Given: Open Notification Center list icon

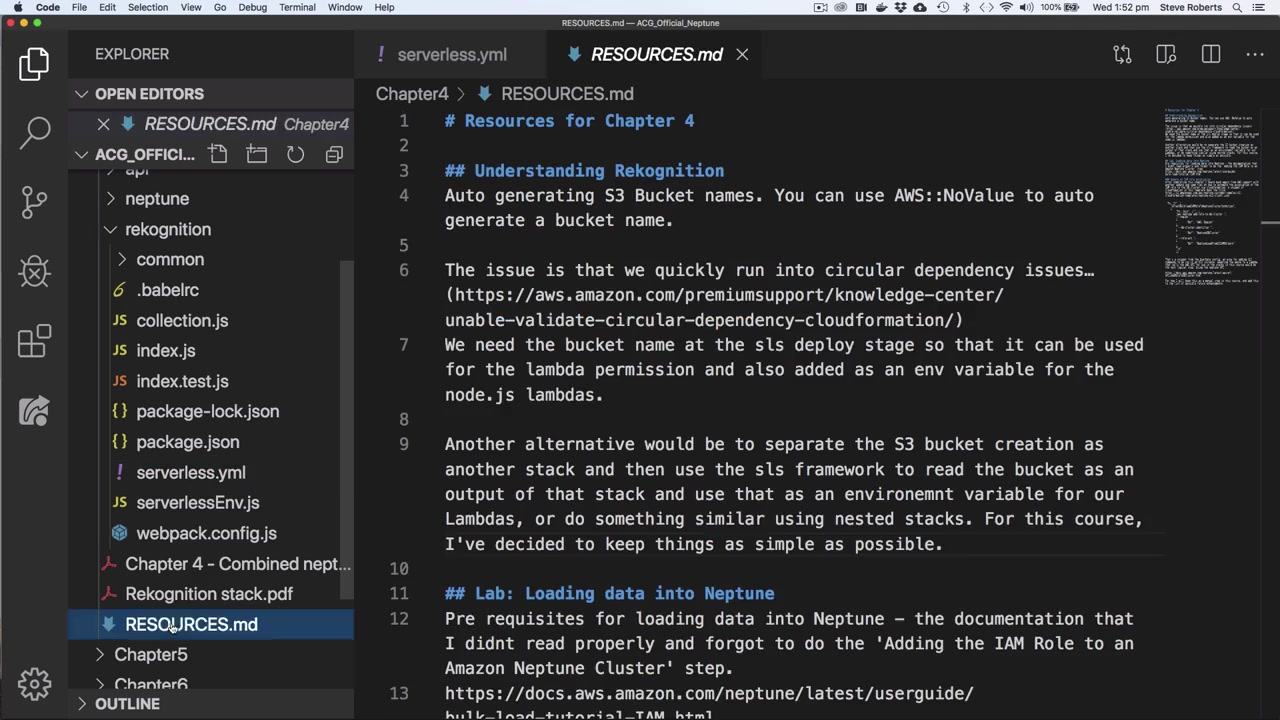Looking at the screenshot, I should pos(1261,7).
